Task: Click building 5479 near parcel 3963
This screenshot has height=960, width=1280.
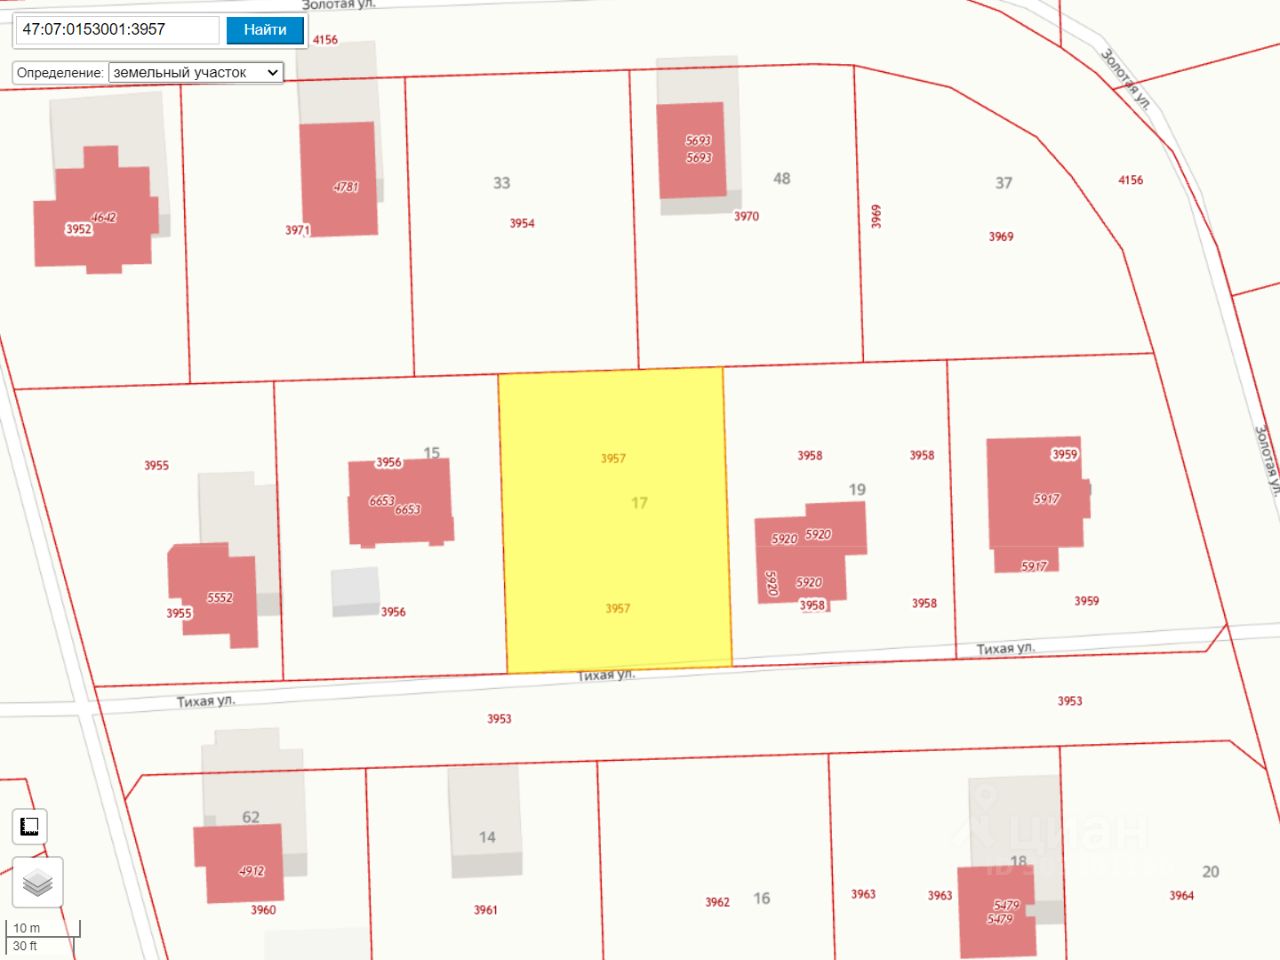Action: (x=997, y=912)
